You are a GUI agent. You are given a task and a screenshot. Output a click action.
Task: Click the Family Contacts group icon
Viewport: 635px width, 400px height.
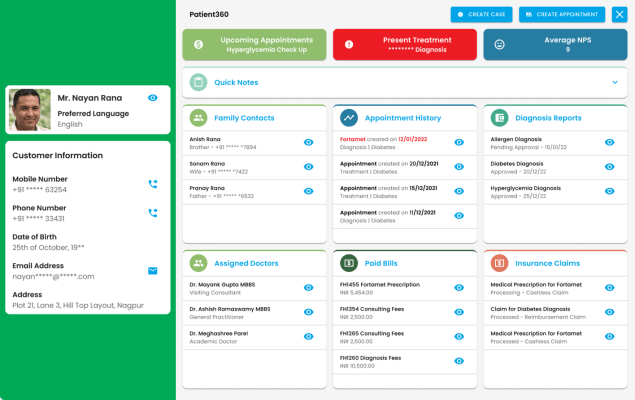point(198,118)
